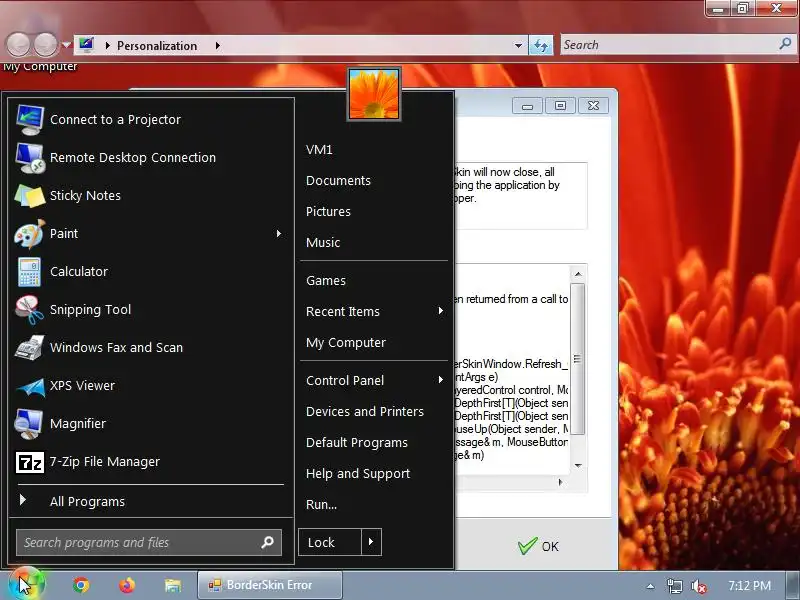This screenshot has width=800, height=600.
Task: Expand the Paint jump list arrow
Action: (x=279, y=234)
